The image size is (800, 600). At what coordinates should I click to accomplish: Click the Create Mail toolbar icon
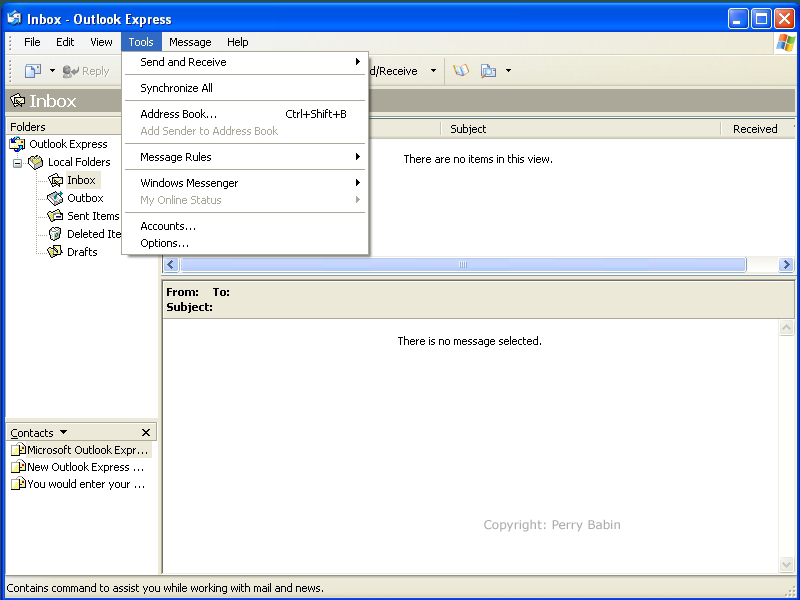coord(33,71)
